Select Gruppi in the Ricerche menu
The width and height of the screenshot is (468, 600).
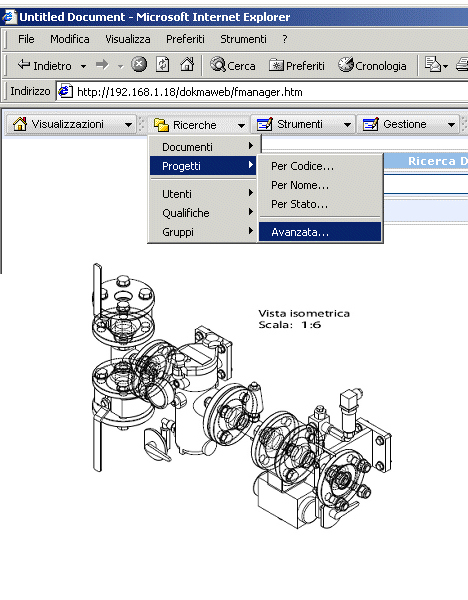coord(203,232)
